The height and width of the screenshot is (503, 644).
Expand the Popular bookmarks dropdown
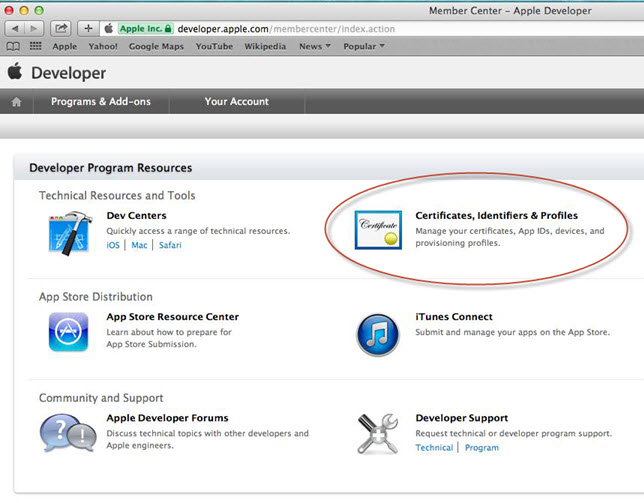363,46
